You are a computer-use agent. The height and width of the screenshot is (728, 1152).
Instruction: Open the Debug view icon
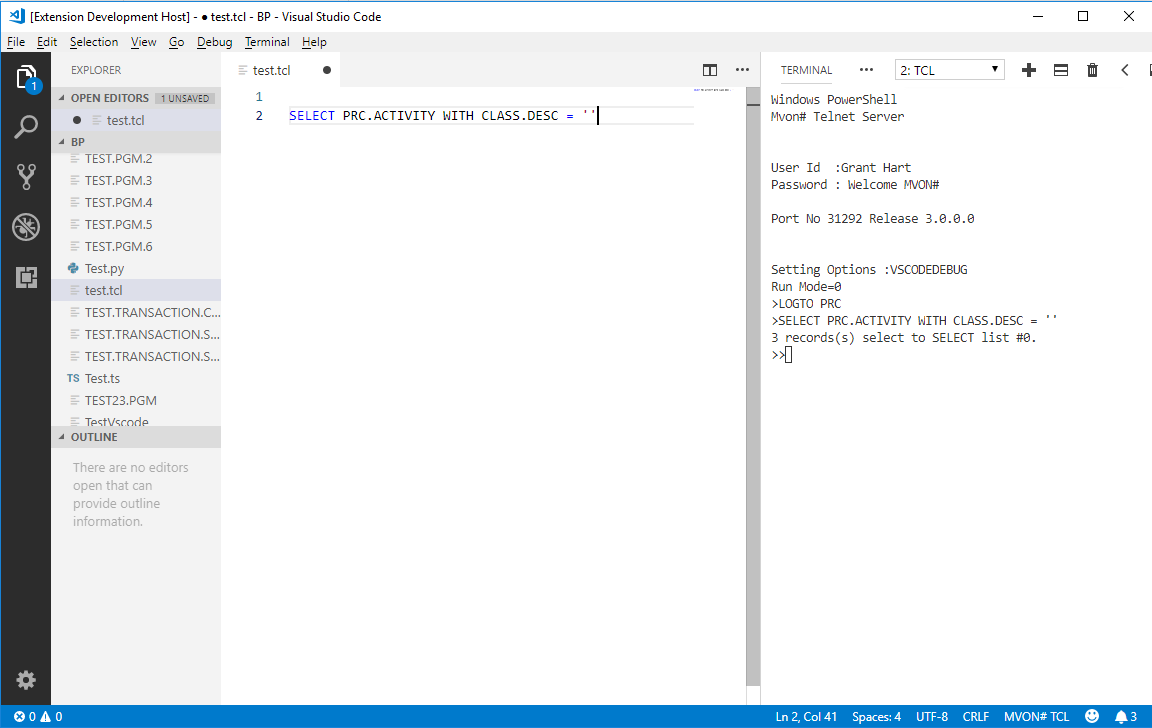coord(26,227)
